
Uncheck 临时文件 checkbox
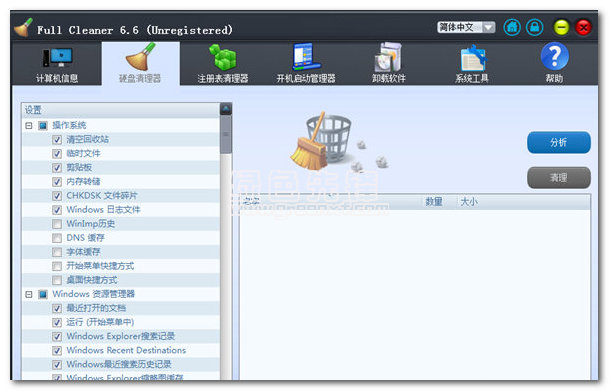(x=57, y=154)
